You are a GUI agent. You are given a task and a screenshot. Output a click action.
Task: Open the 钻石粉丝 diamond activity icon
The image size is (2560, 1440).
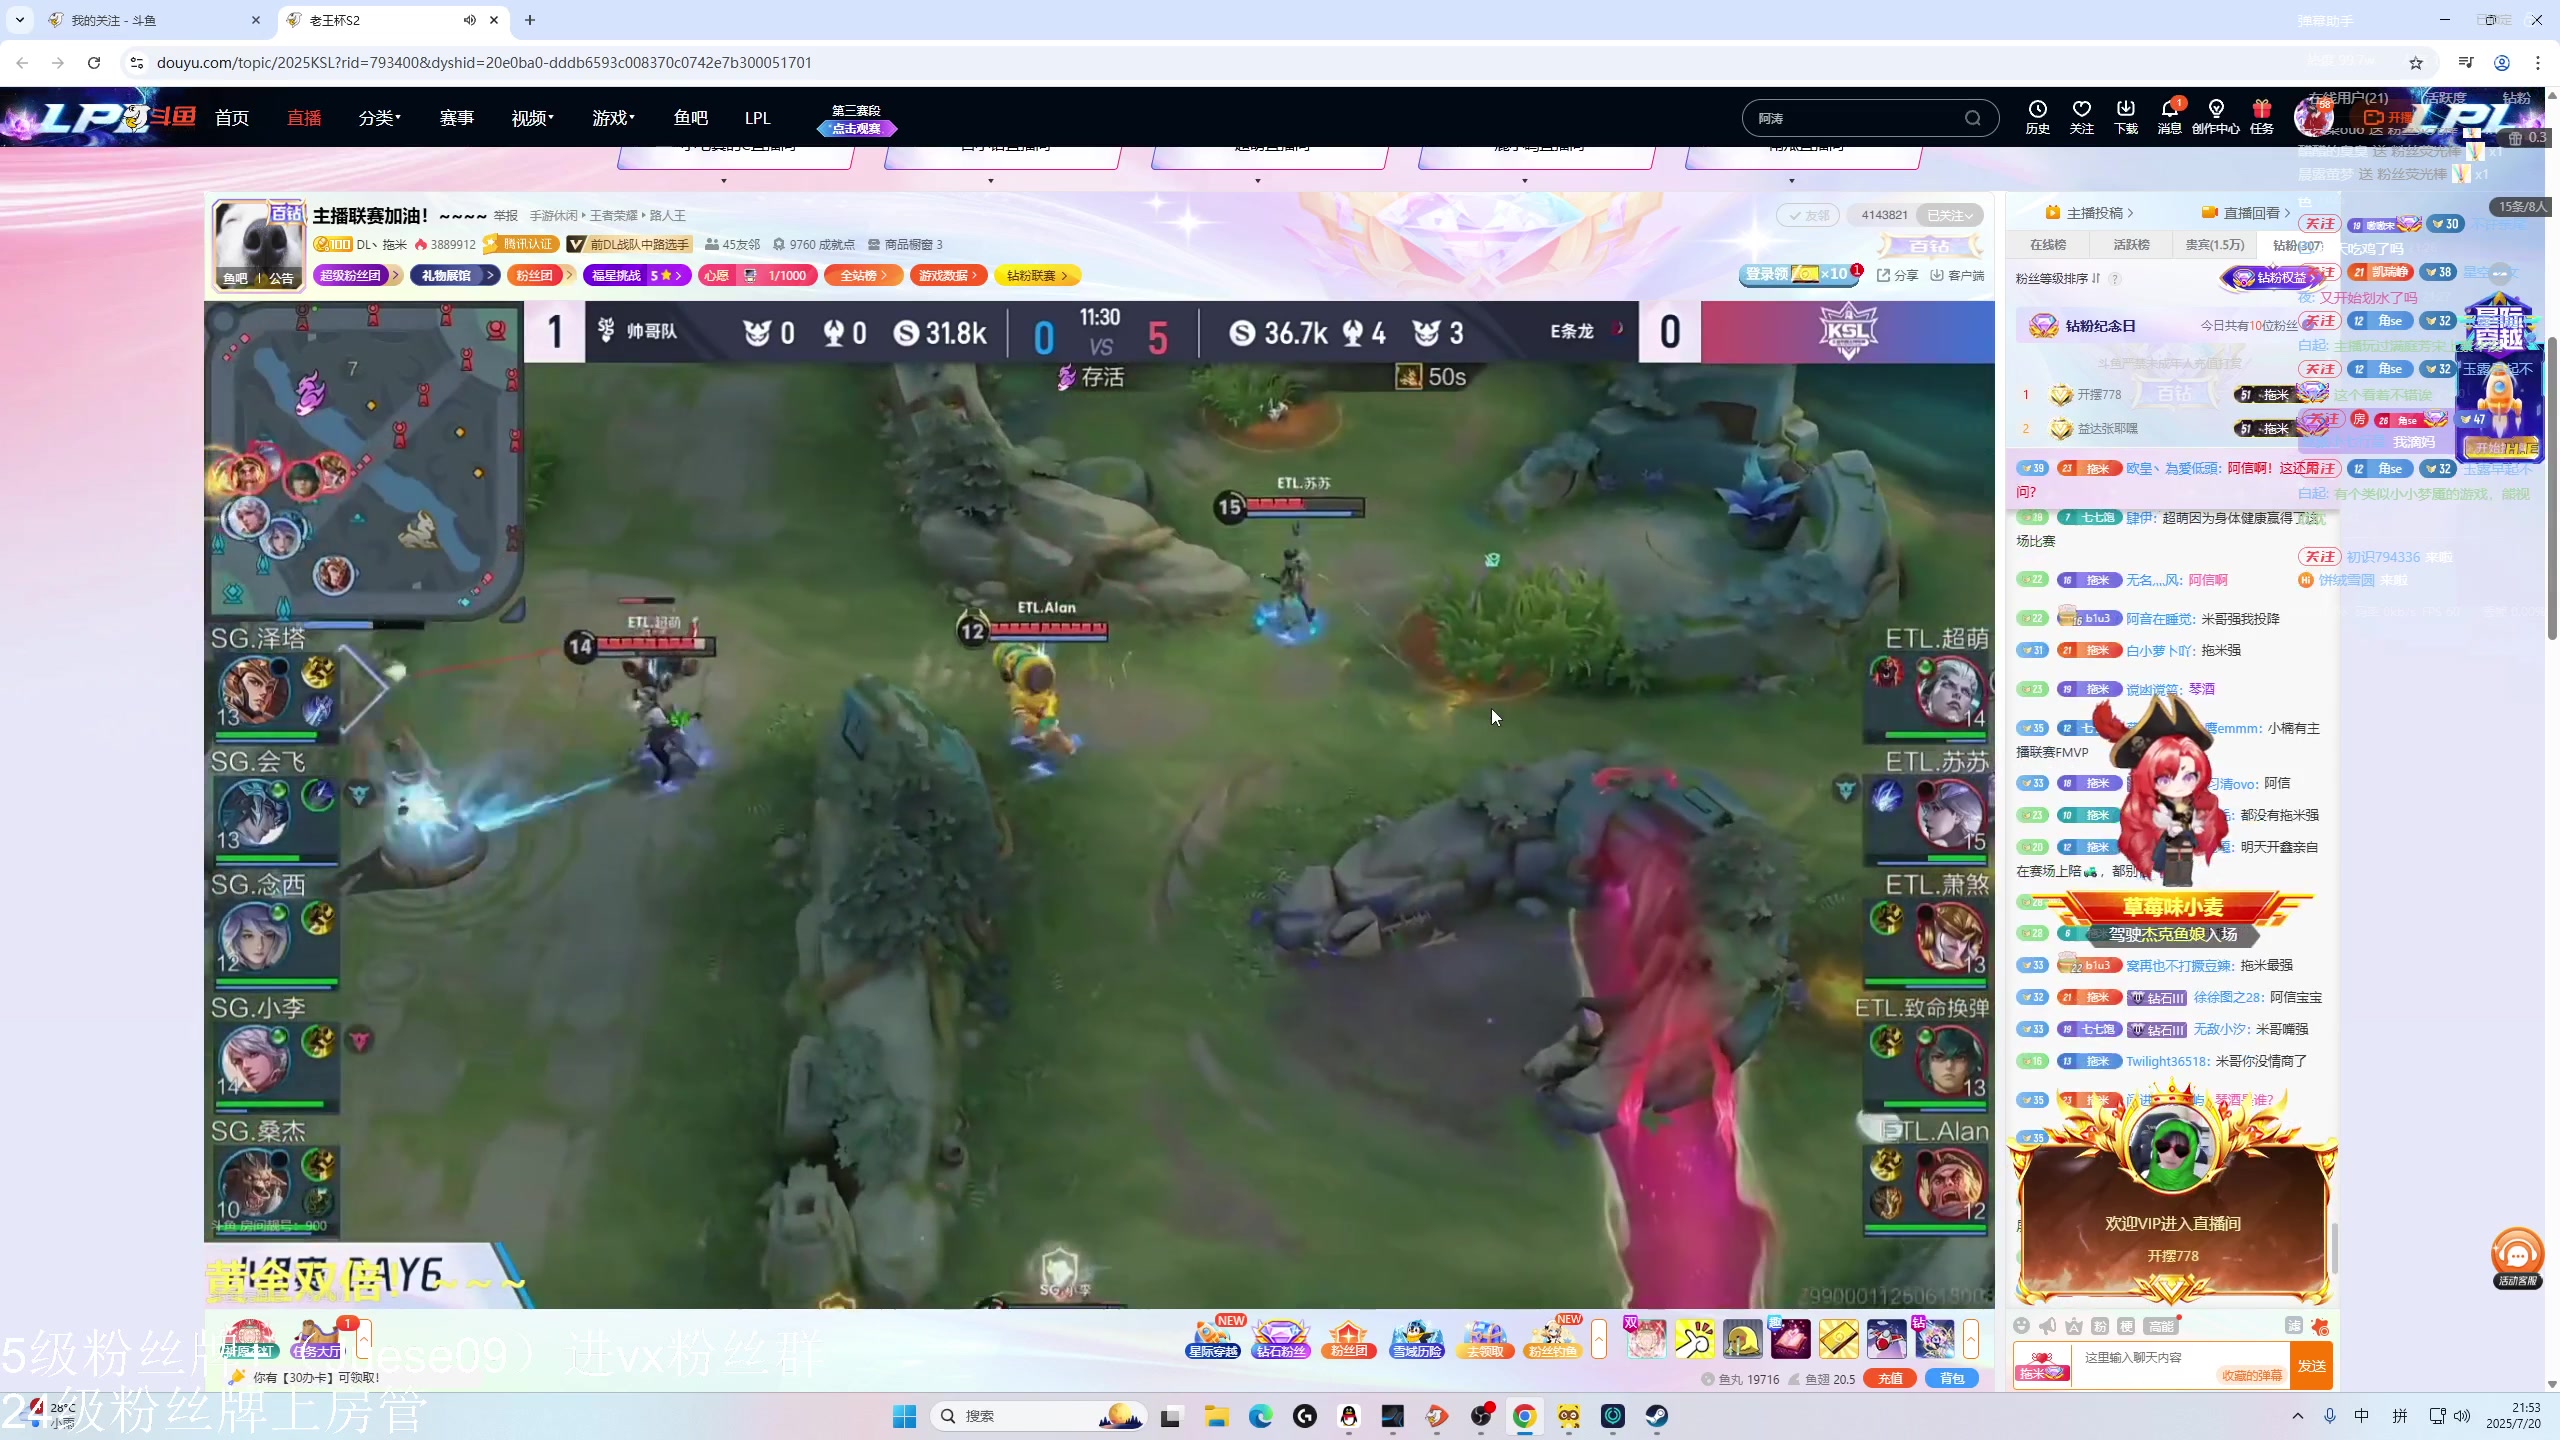tap(1281, 1338)
